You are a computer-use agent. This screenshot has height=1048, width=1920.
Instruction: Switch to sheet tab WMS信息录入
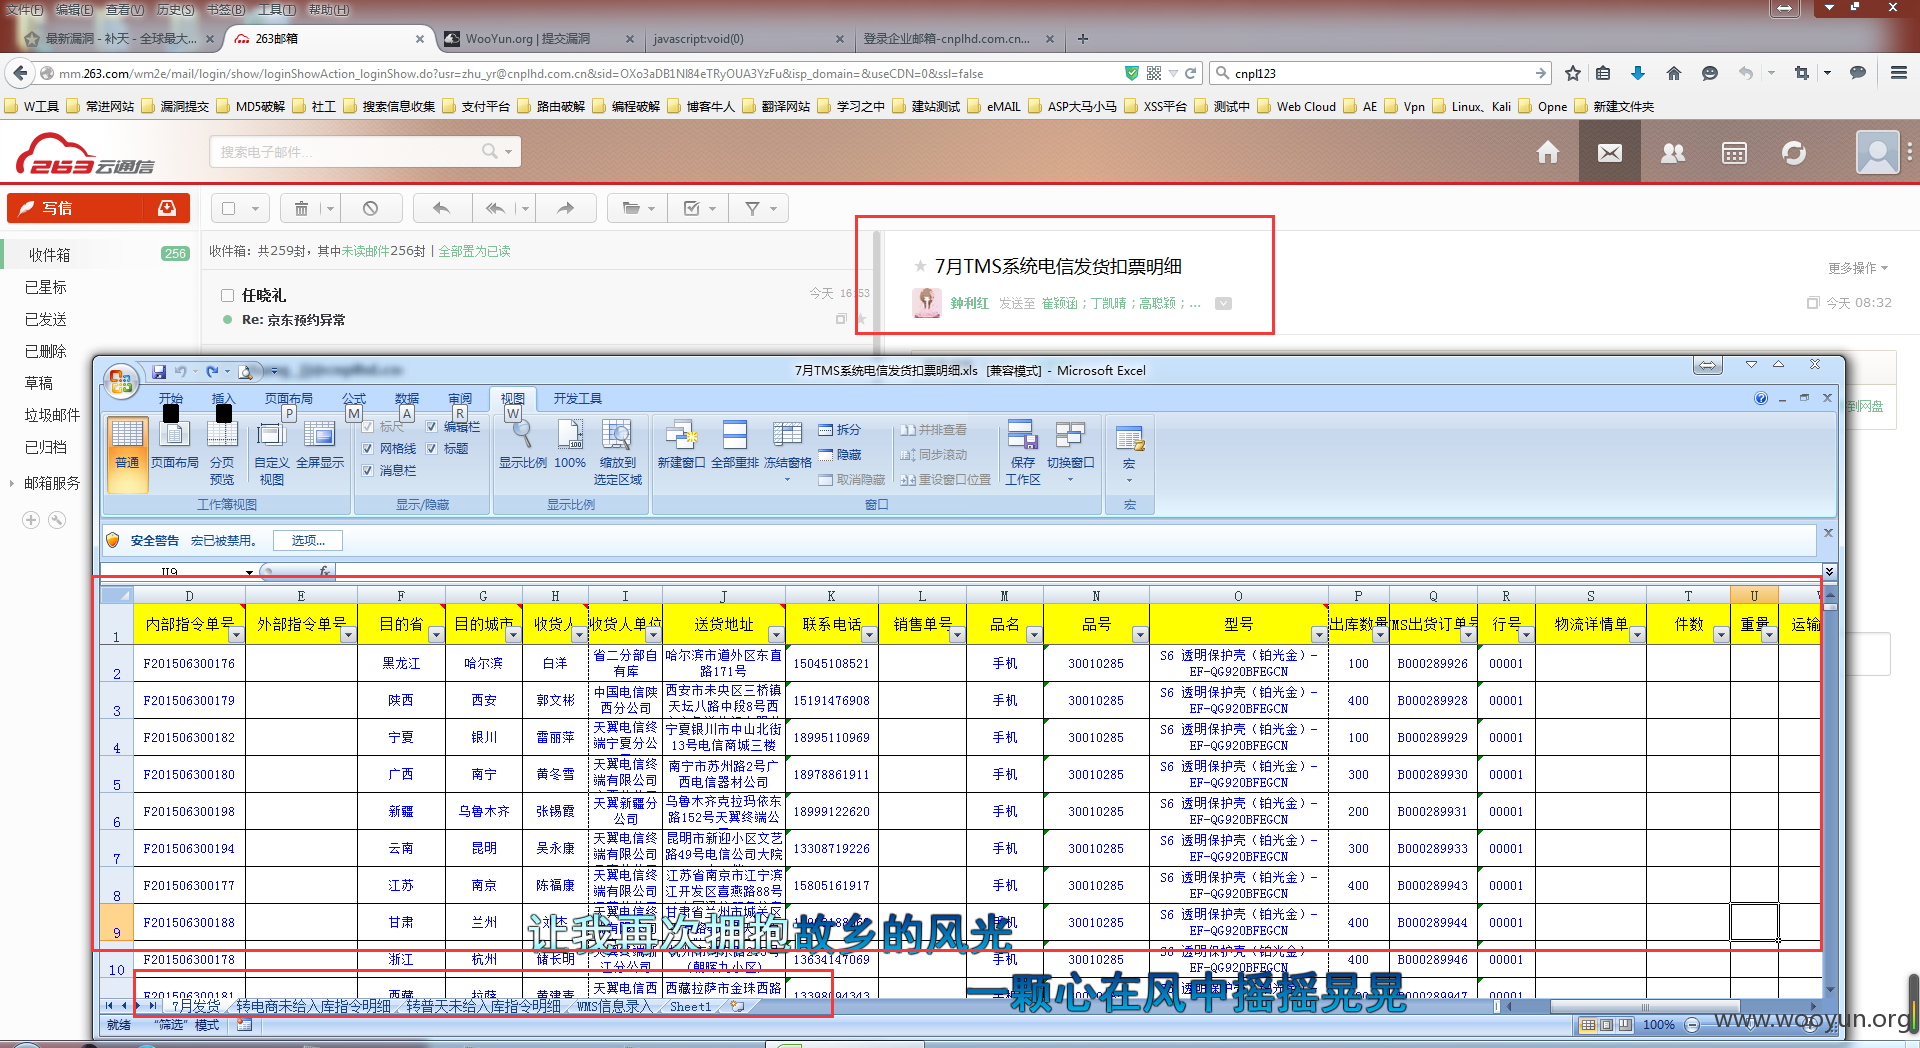tap(614, 1006)
